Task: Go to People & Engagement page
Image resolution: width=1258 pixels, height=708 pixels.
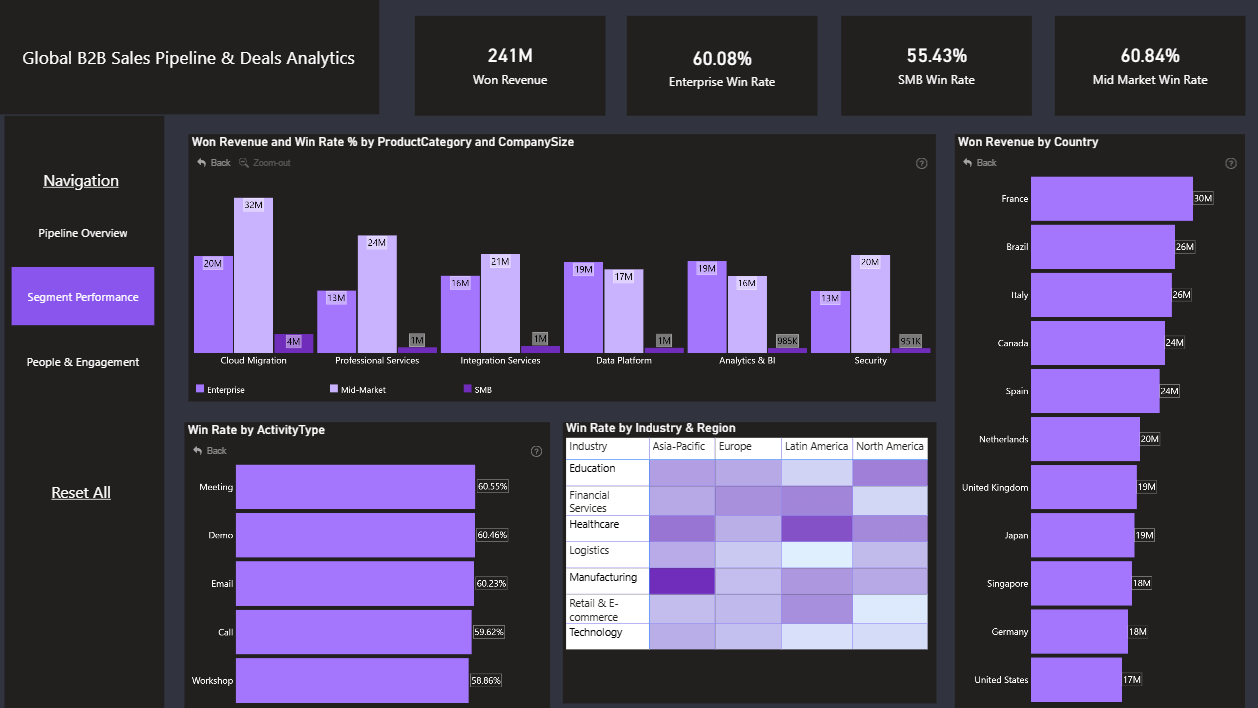Action: (83, 362)
